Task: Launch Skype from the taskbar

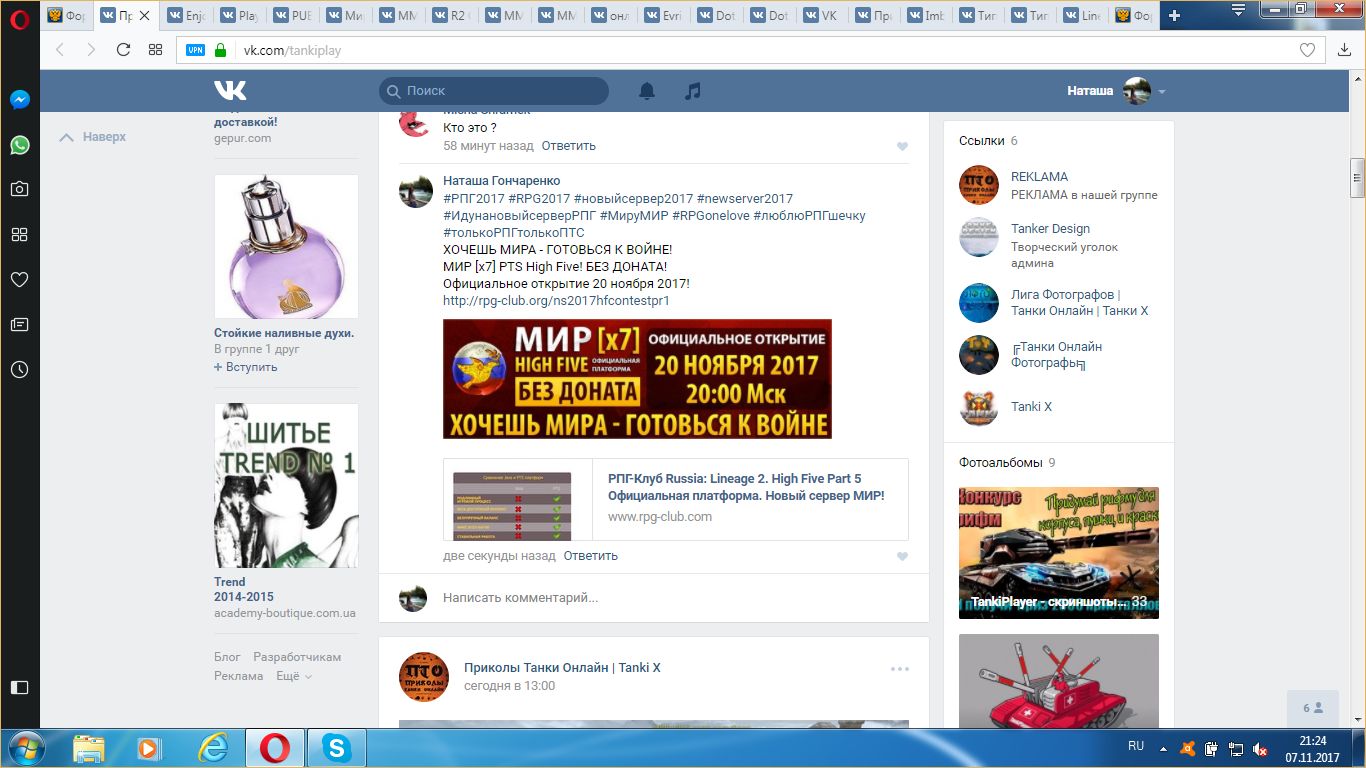Action: click(x=336, y=748)
